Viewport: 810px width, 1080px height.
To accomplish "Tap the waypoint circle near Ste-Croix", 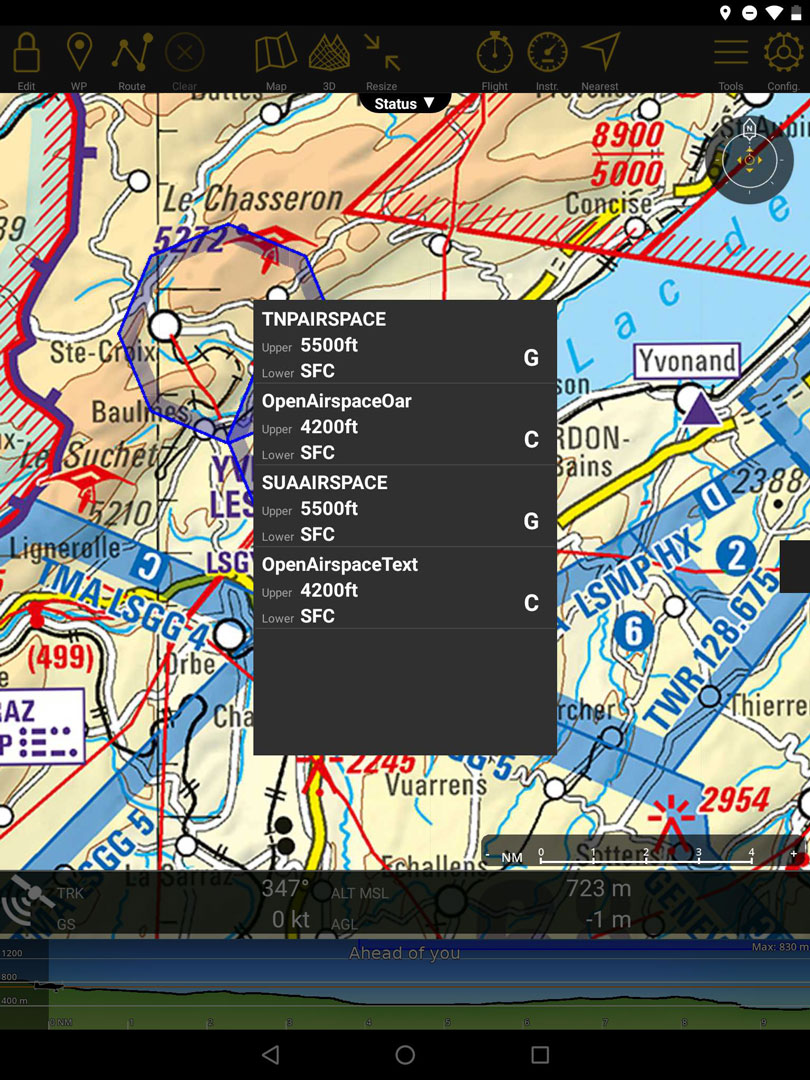I will click(165, 324).
